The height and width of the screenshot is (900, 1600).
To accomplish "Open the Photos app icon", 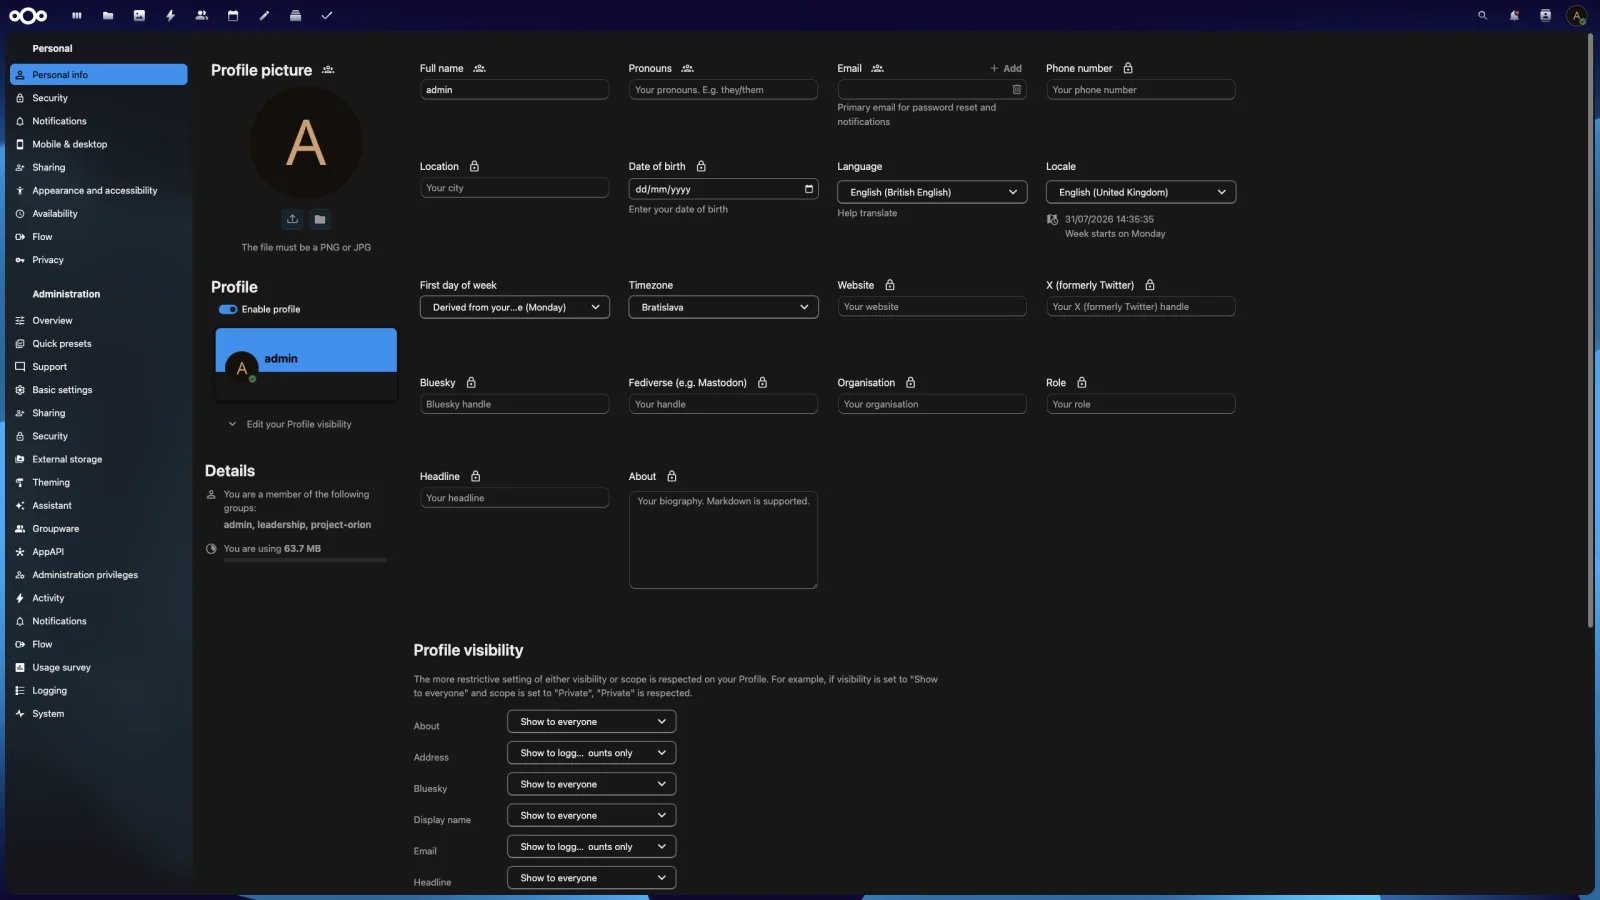I will 139,15.
